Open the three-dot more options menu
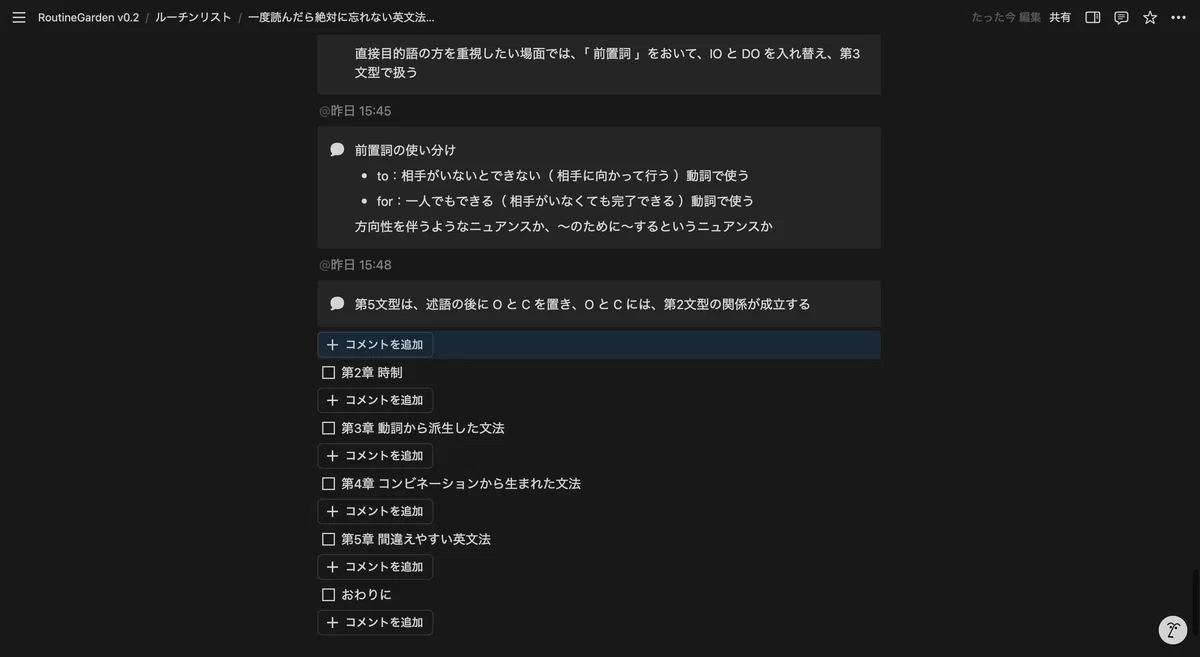The image size is (1200, 657). (x=1179, y=17)
